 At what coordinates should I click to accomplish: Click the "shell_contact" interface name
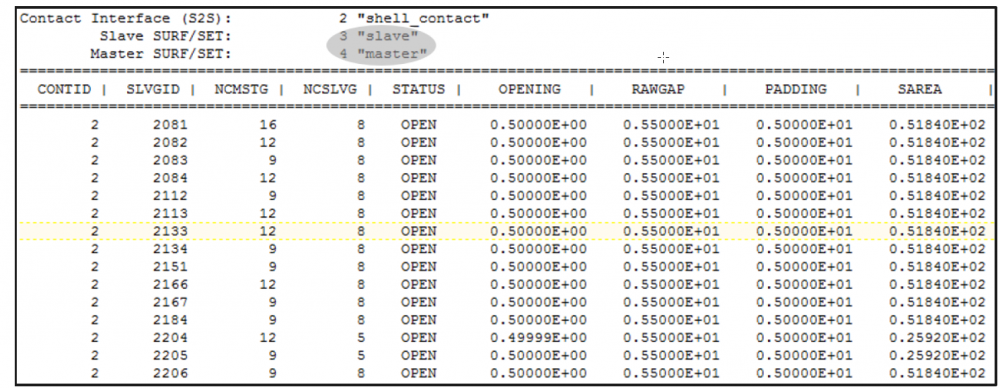click(423, 18)
